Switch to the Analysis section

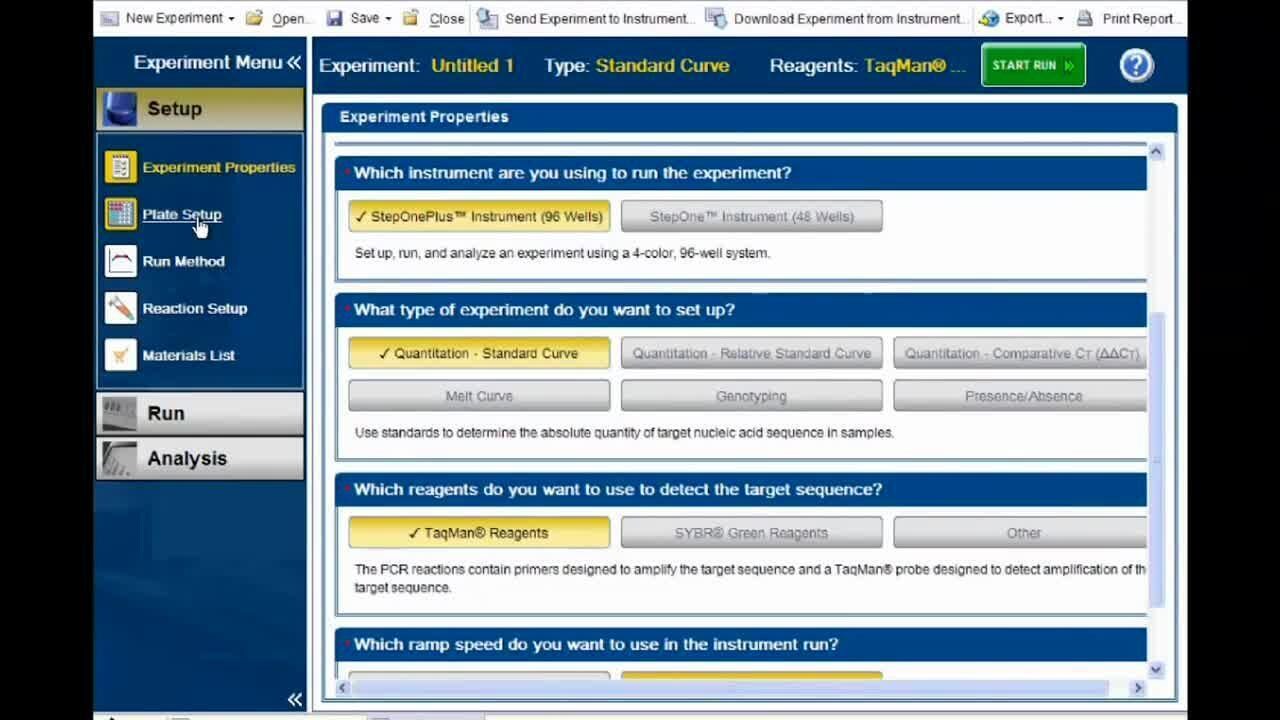[200, 458]
